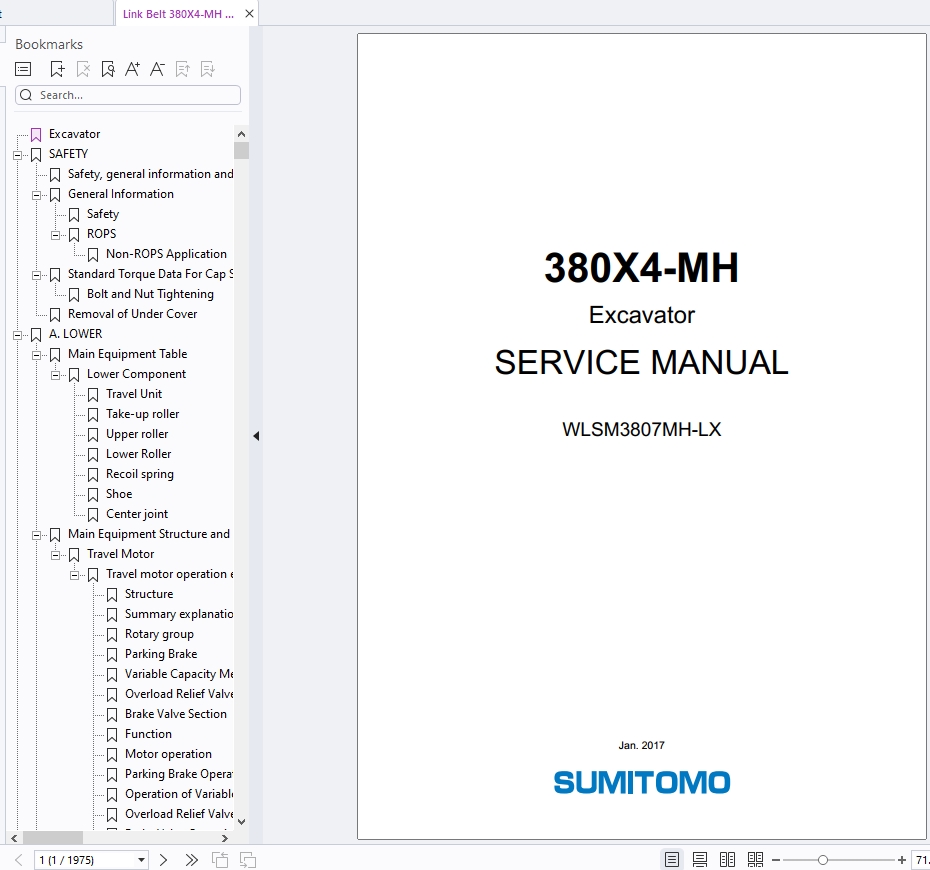
Task: Collapse the Main Equipment Structure branch
Action: (x=36, y=536)
